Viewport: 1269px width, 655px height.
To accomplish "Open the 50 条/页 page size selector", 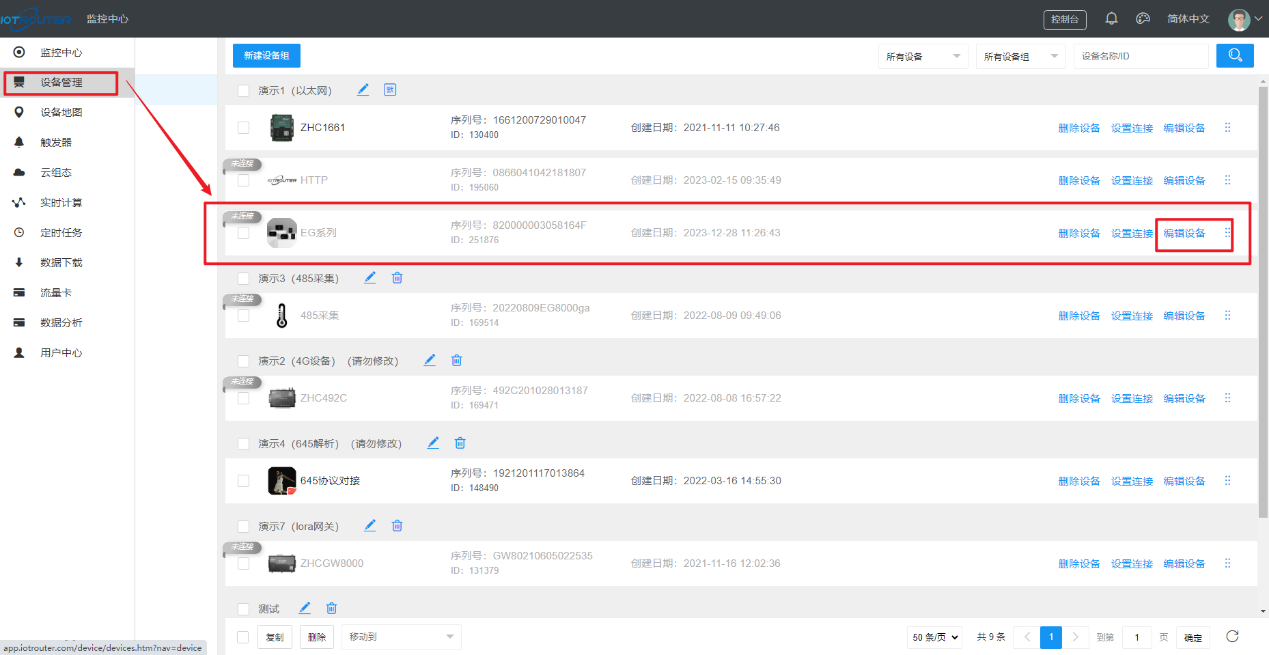I will pos(935,637).
